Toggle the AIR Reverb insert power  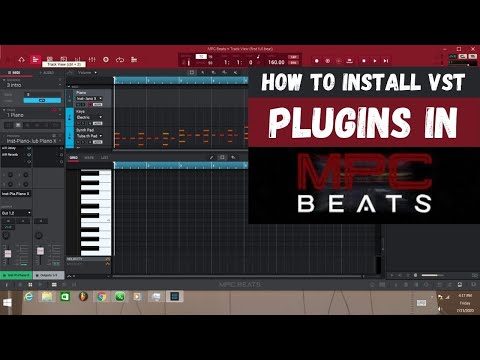point(29,155)
